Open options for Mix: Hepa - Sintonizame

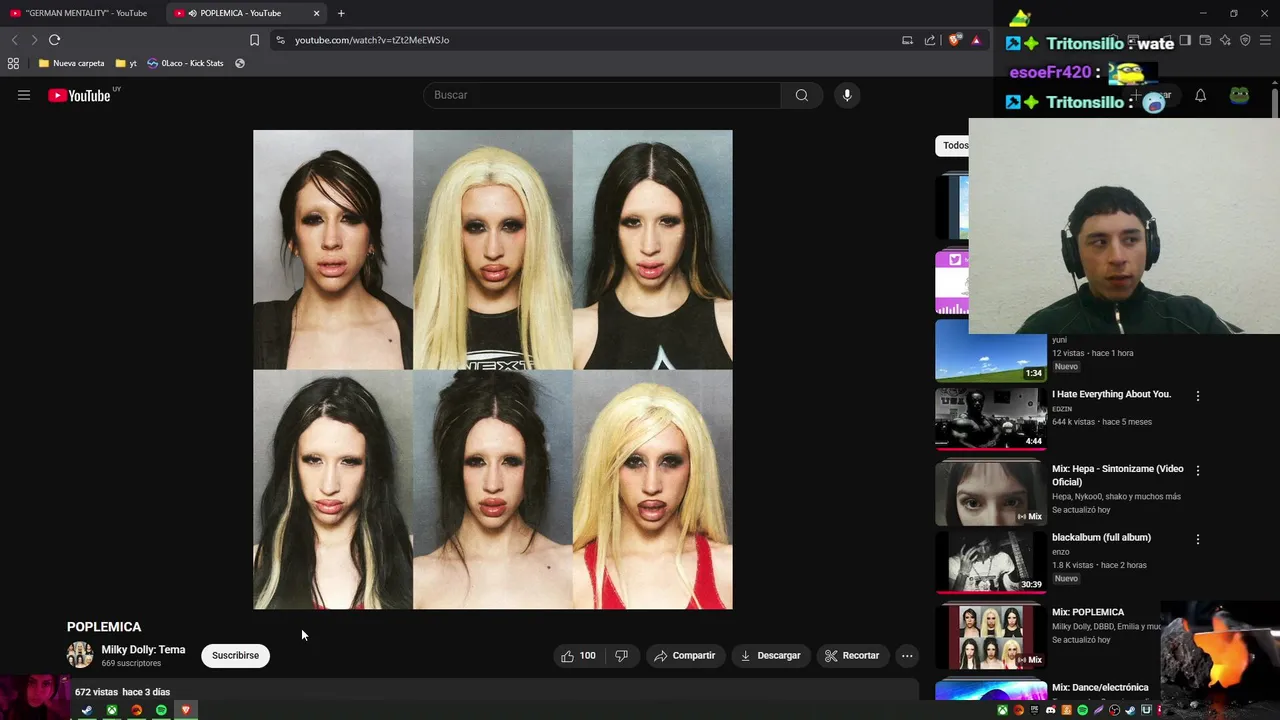pyautogui.click(x=1198, y=470)
